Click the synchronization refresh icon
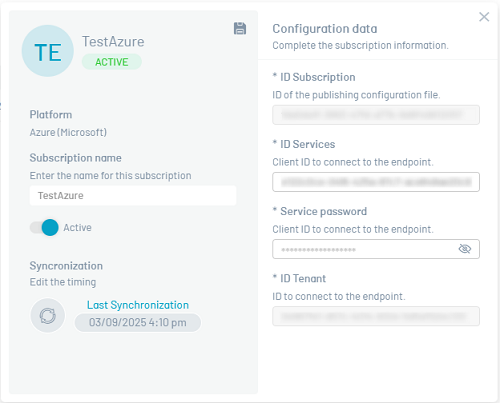500x403 pixels. coord(48,315)
